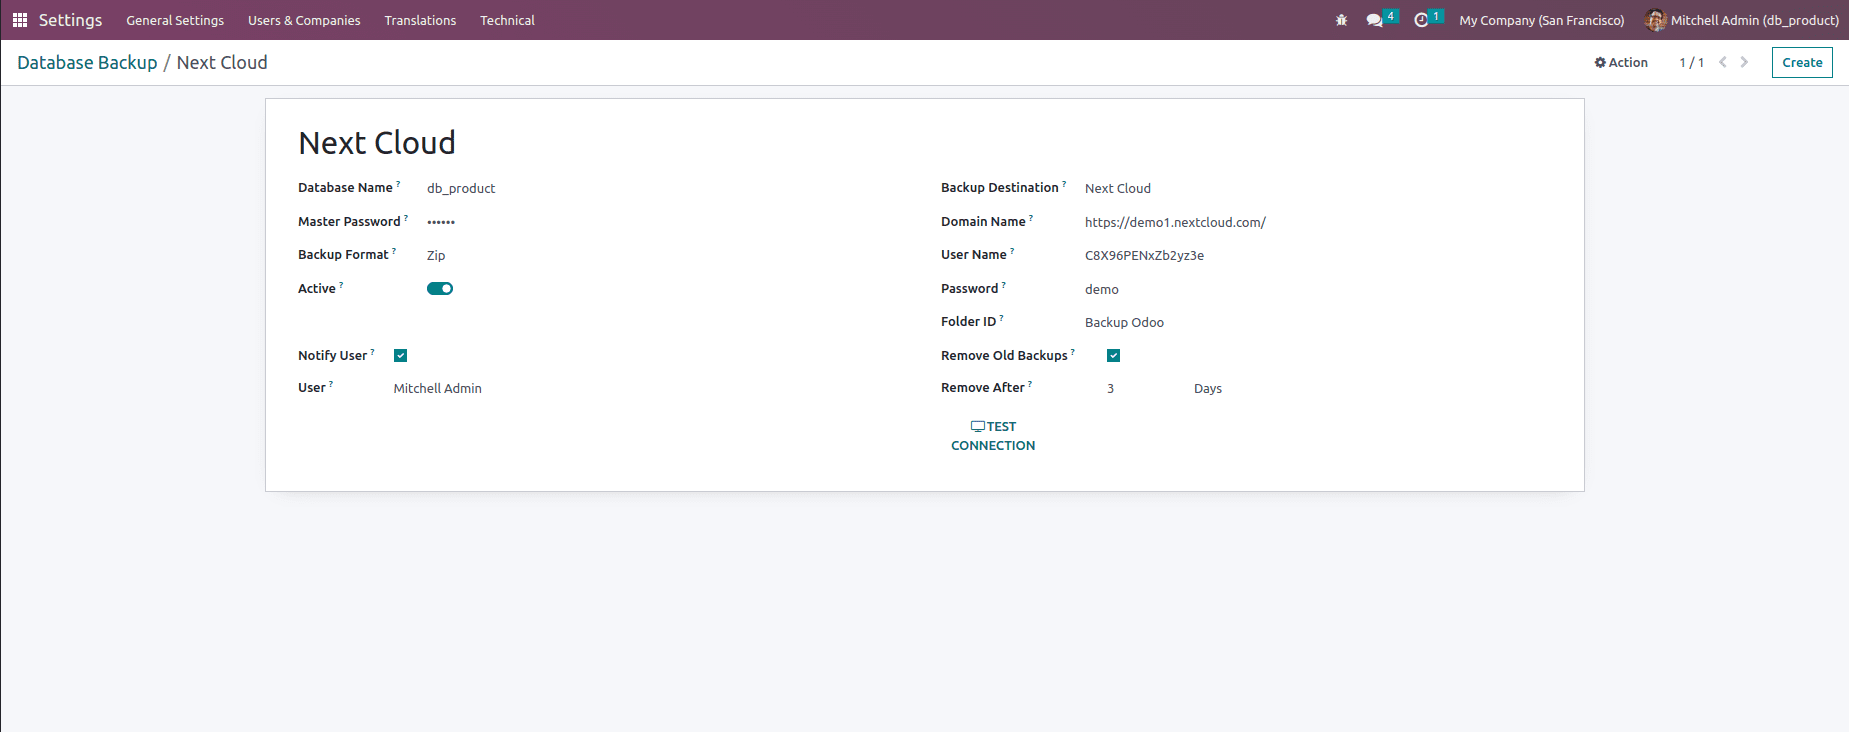Select the Backup Format Zip field

(x=436, y=256)
